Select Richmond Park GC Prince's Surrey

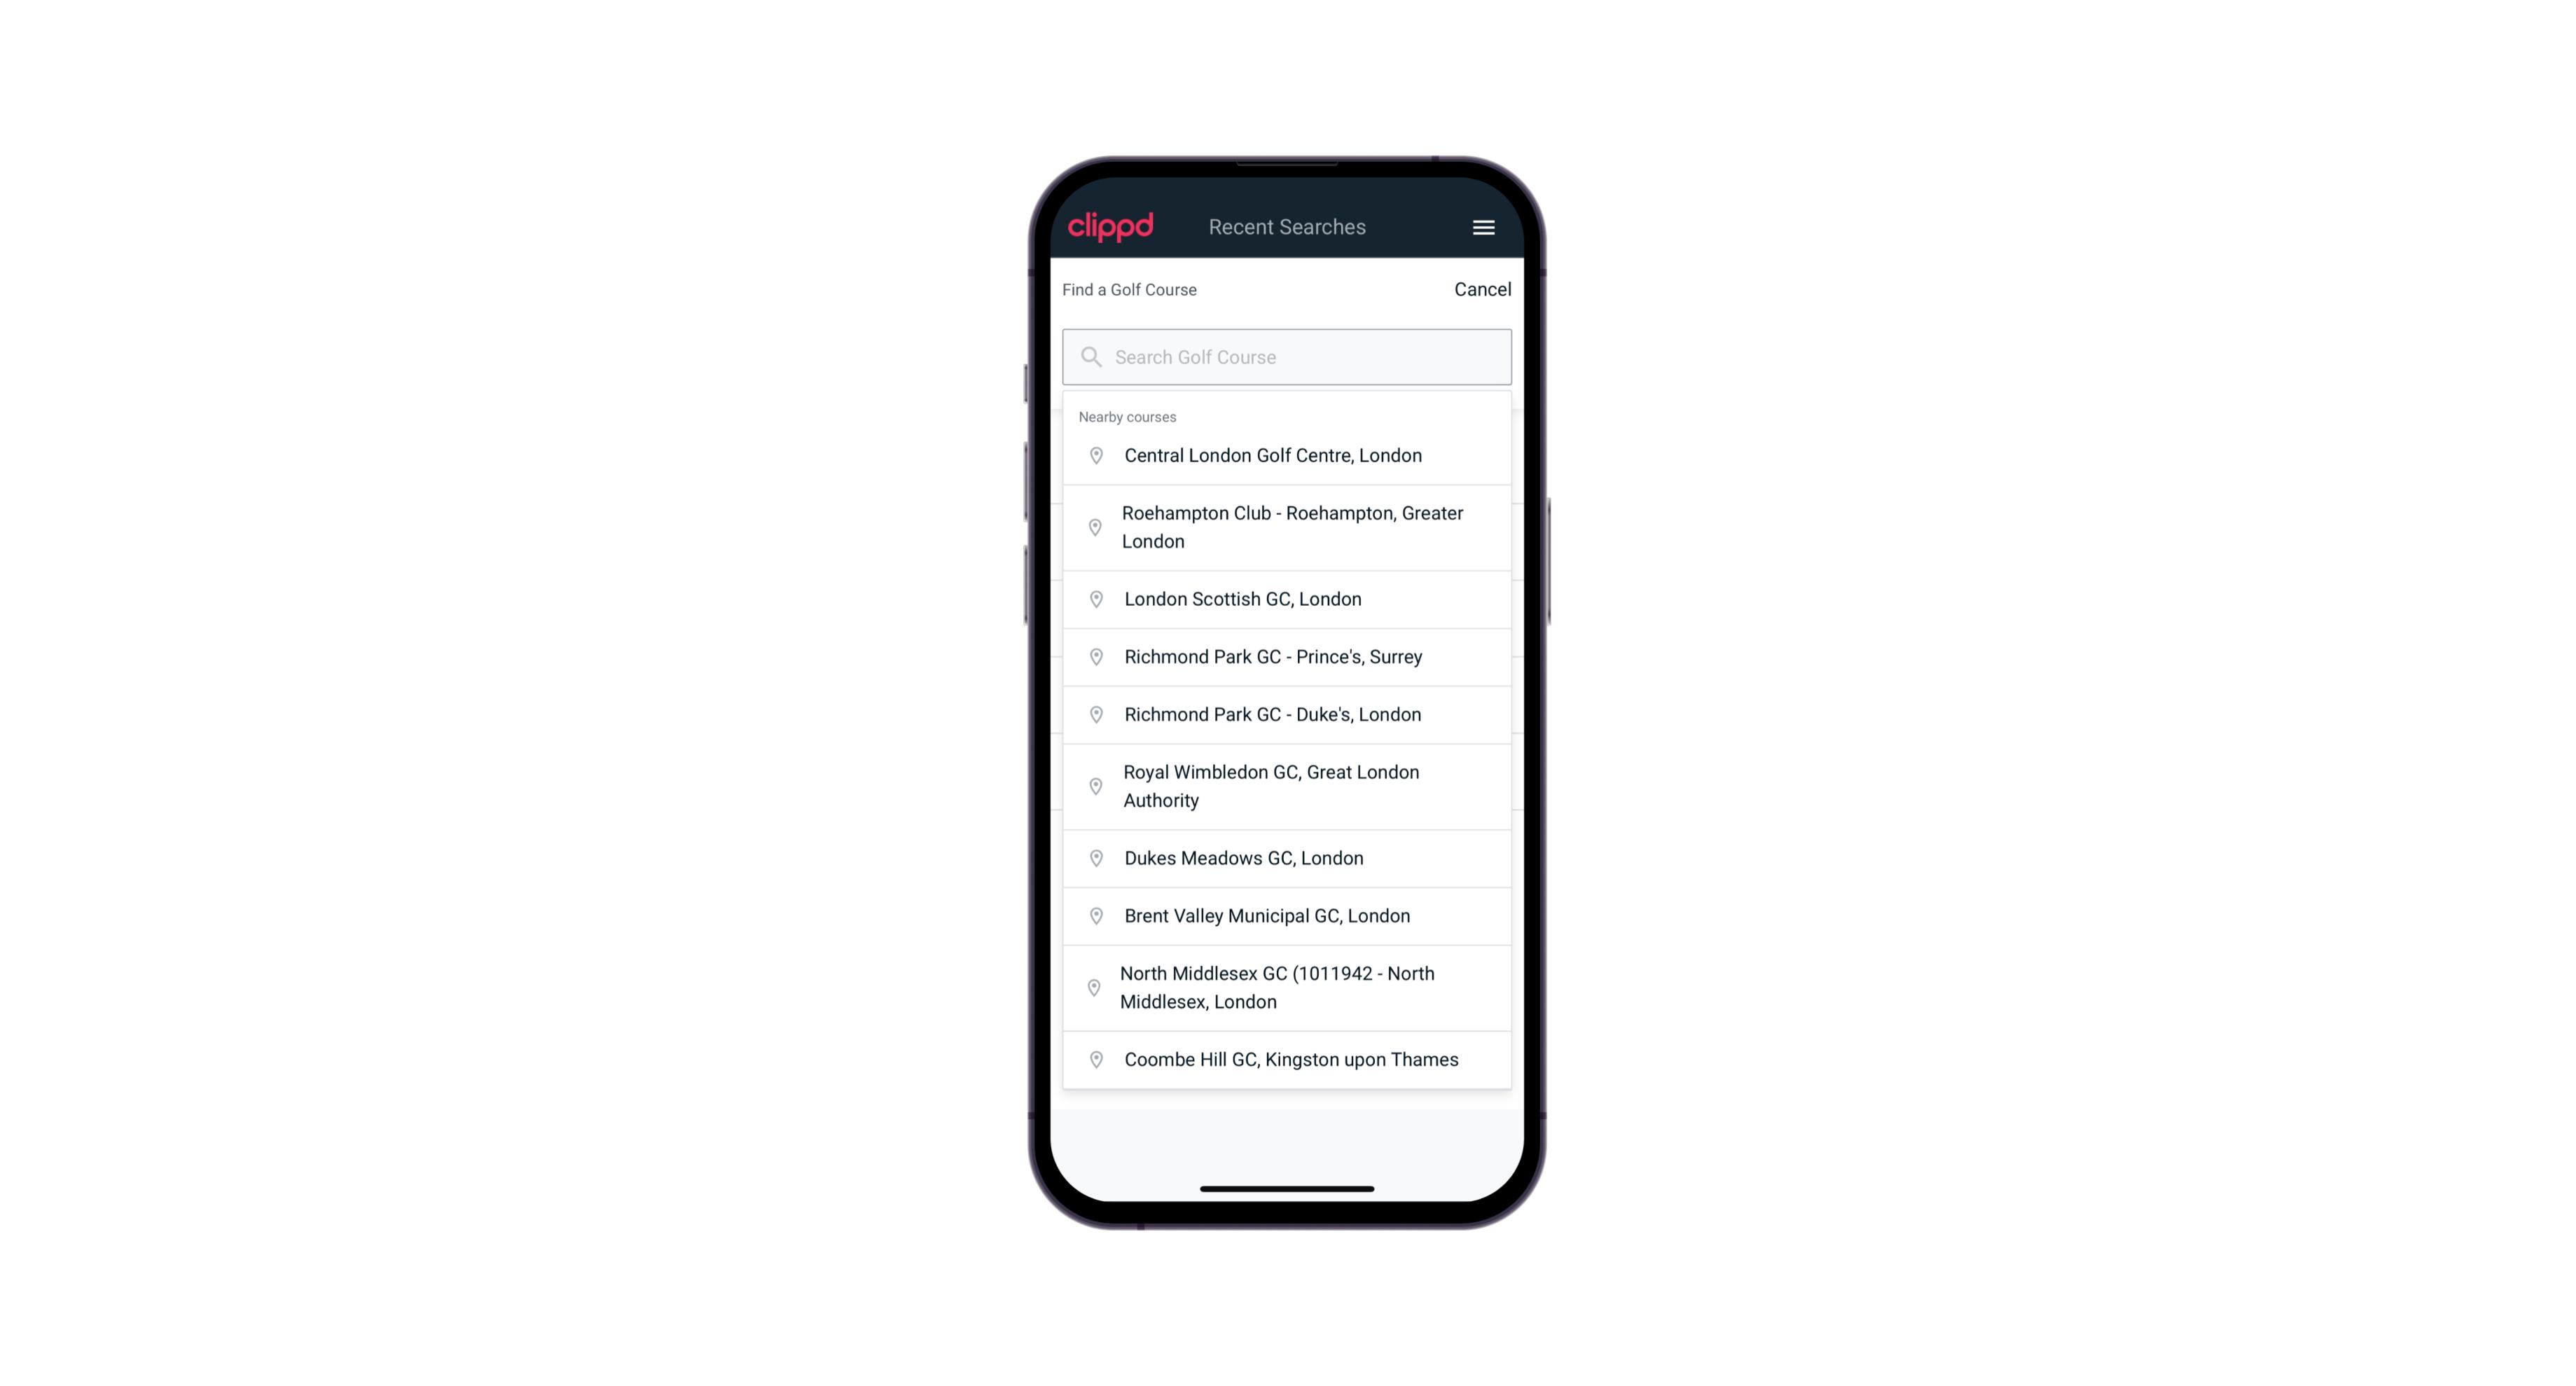click(1288, 656)
